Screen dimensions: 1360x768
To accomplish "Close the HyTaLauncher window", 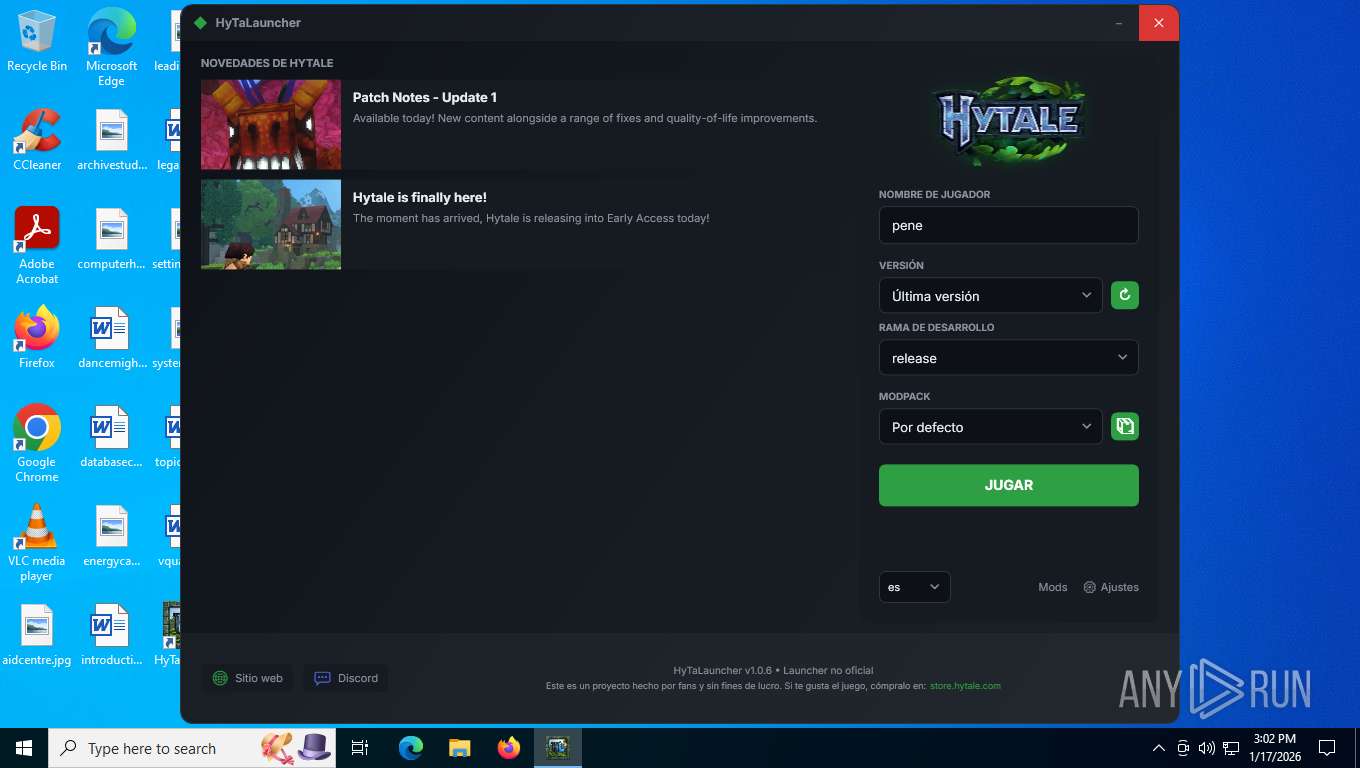I will click(1159, 22).
